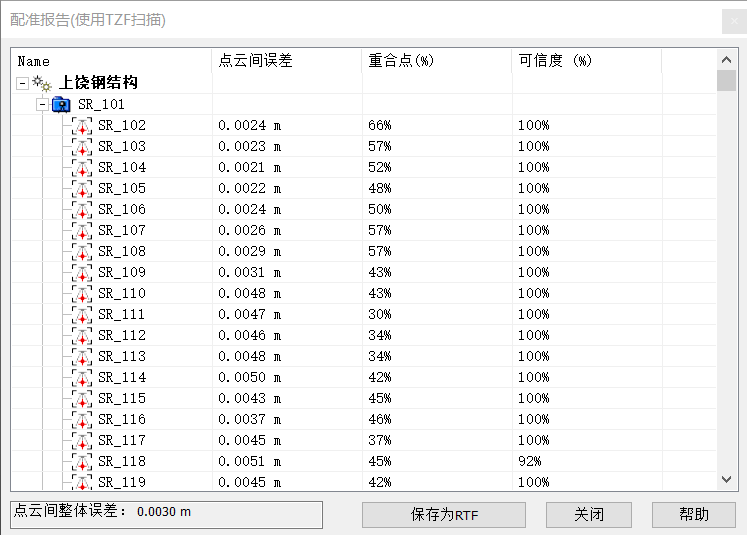This screenshot has height=535, width=747.
Task: Click the 100% confidence value of SR_106
Action: [534, 209]
